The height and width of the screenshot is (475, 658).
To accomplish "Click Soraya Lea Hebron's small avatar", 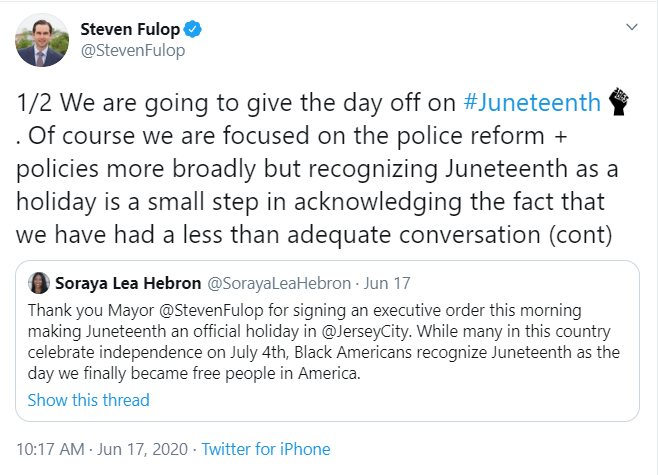I will (x=40, y=281).
